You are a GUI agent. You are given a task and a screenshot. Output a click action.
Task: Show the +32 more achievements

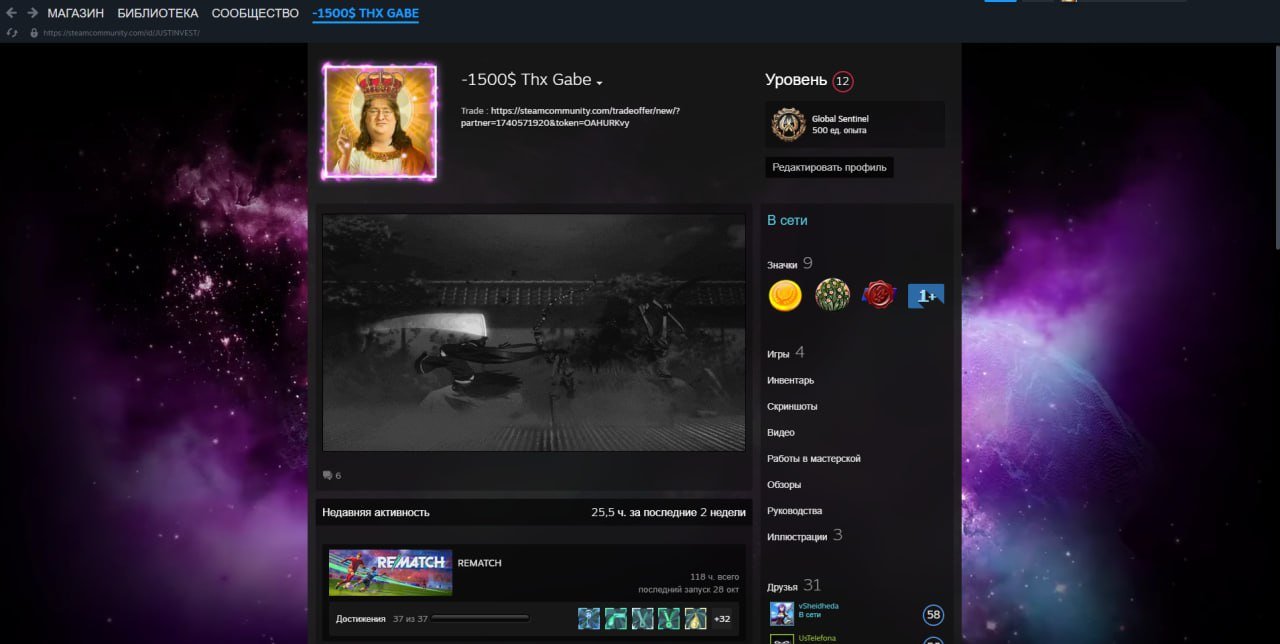[x=721, y=619]
